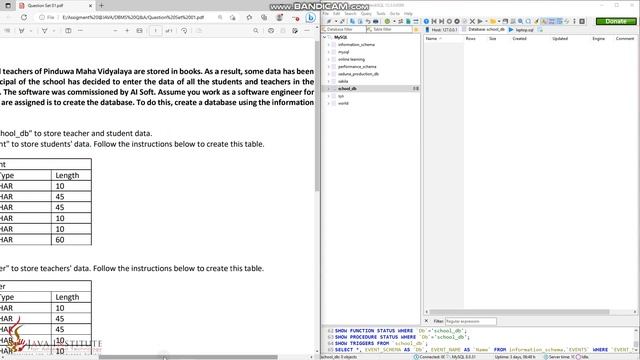Expand the school_db database node

[329, 89]
